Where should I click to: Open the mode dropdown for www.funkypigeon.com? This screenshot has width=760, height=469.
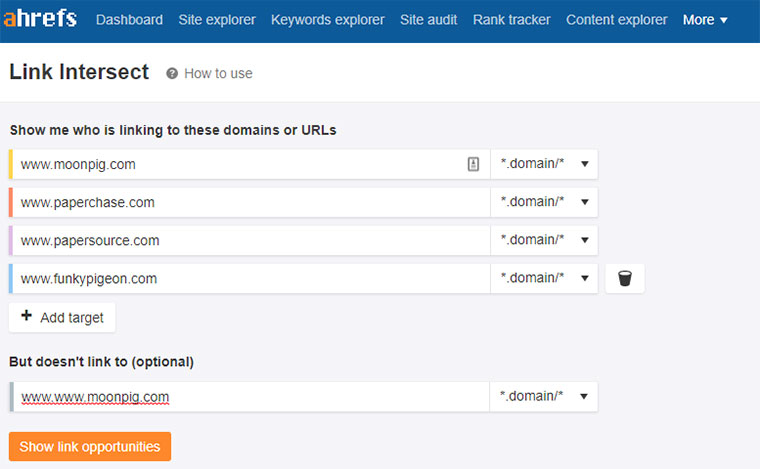coord(544,279)
